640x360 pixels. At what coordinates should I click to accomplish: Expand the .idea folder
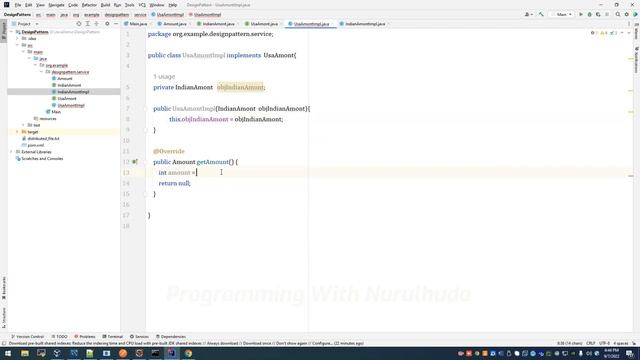18,38
